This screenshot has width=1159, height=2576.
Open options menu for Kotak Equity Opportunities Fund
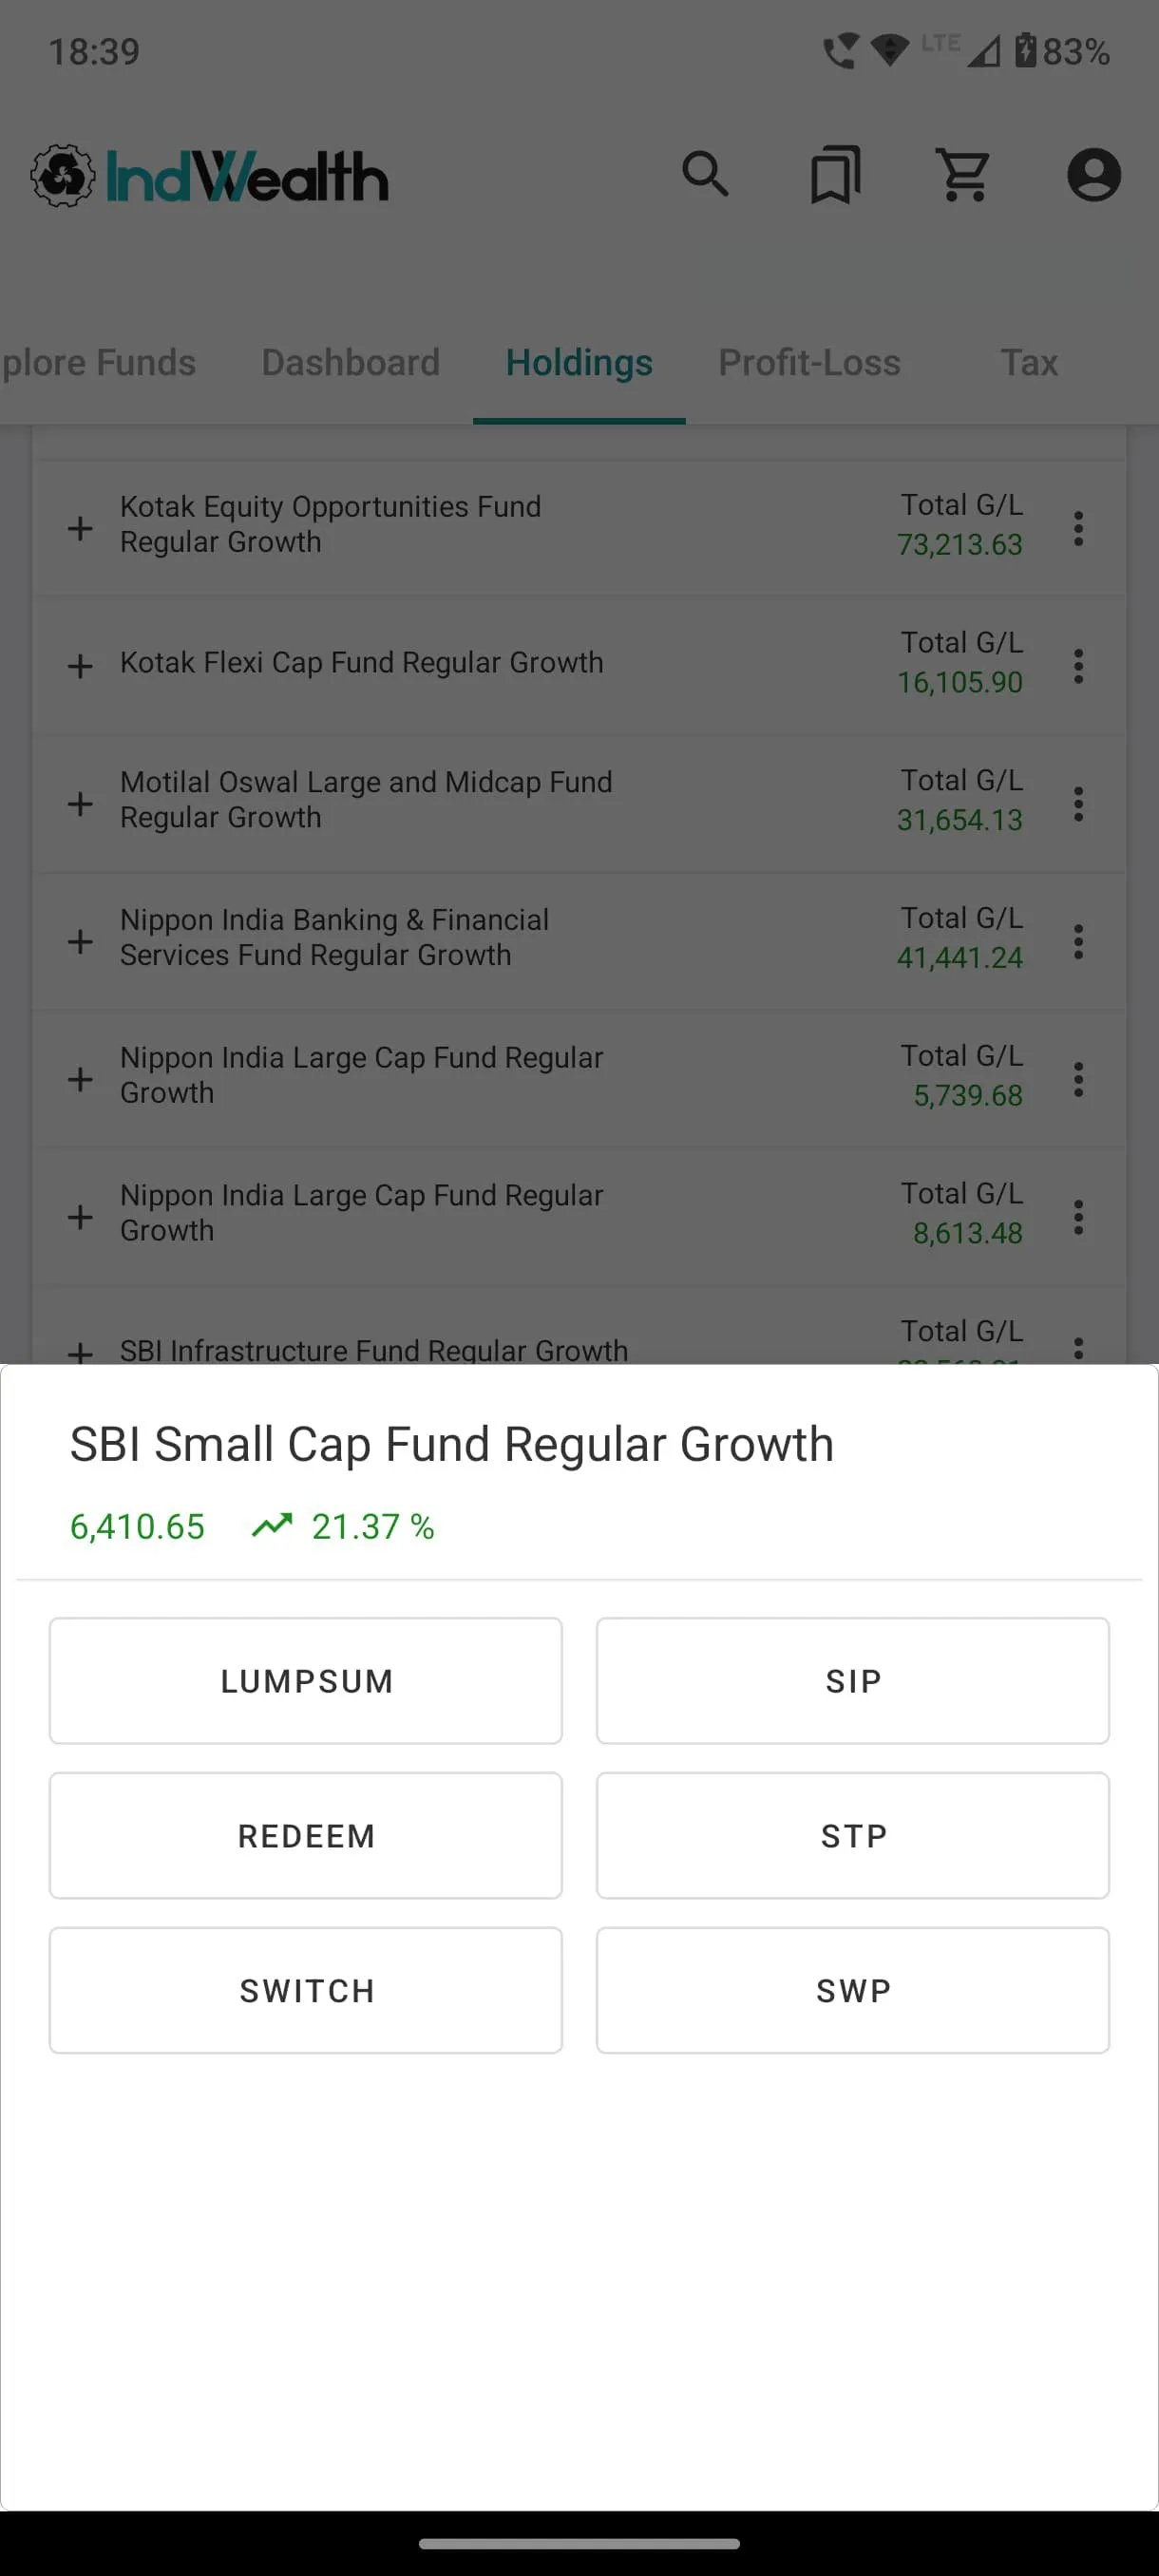point(1078,528)
